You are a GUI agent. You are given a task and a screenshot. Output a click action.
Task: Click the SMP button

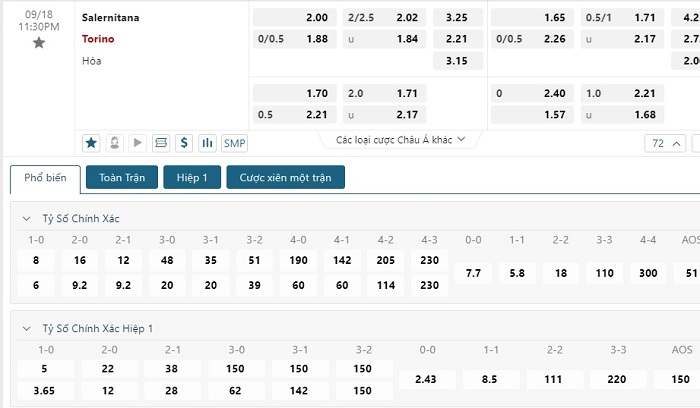234,143
